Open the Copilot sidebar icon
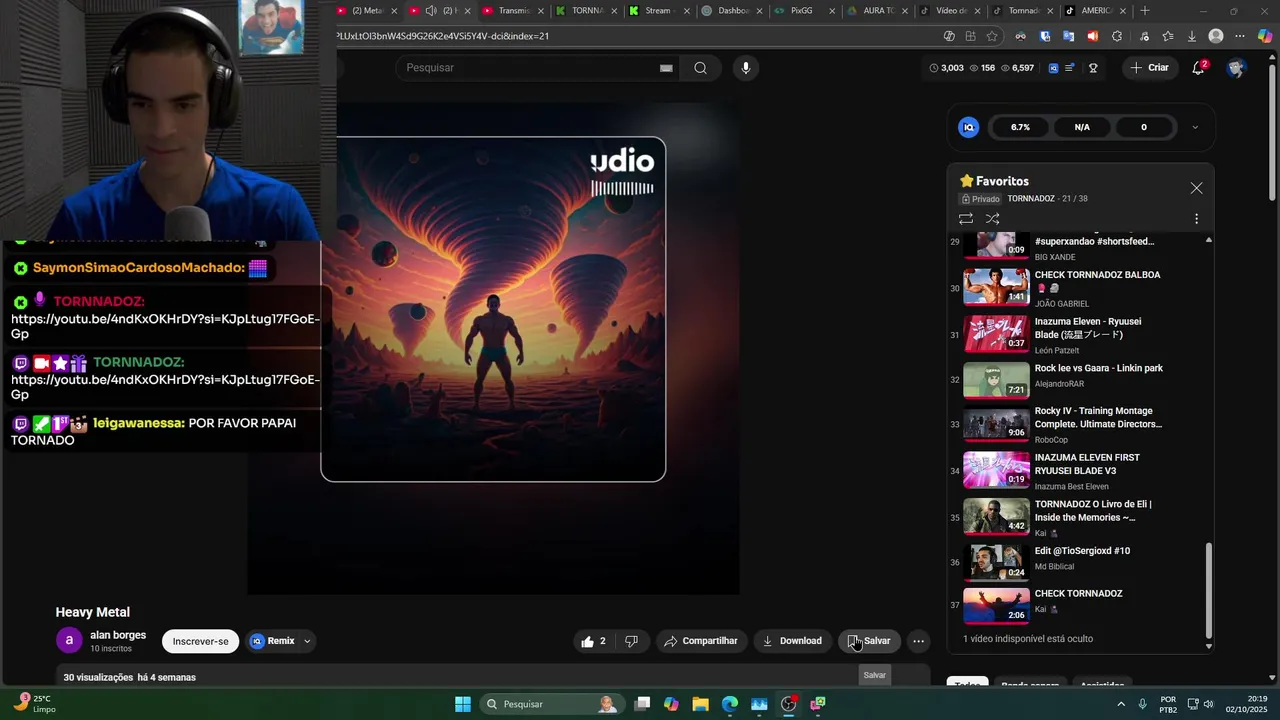This screenshot has height=720, width=1280. coord(1266,36)
